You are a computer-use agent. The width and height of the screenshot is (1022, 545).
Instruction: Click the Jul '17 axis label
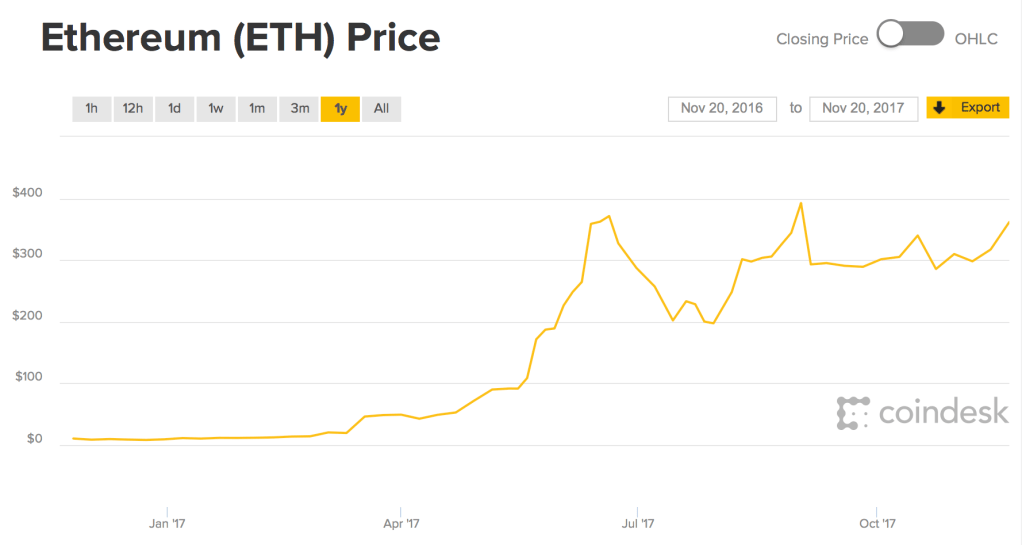click(x=637, y=522)
